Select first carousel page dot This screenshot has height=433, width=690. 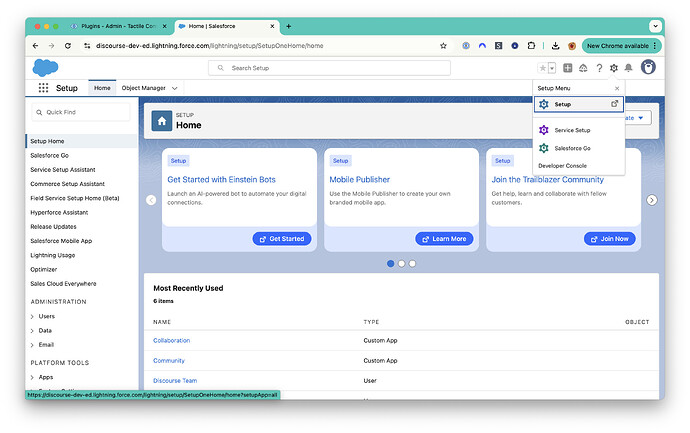(x=390, y=264)
